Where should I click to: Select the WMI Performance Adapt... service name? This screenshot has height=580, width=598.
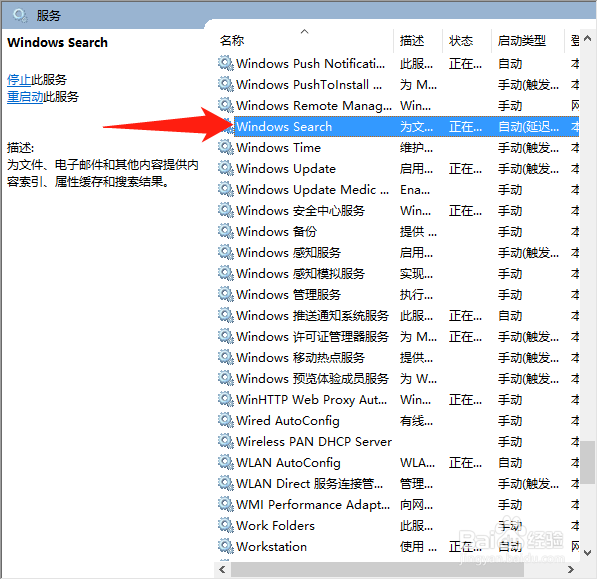click(313, 504)
